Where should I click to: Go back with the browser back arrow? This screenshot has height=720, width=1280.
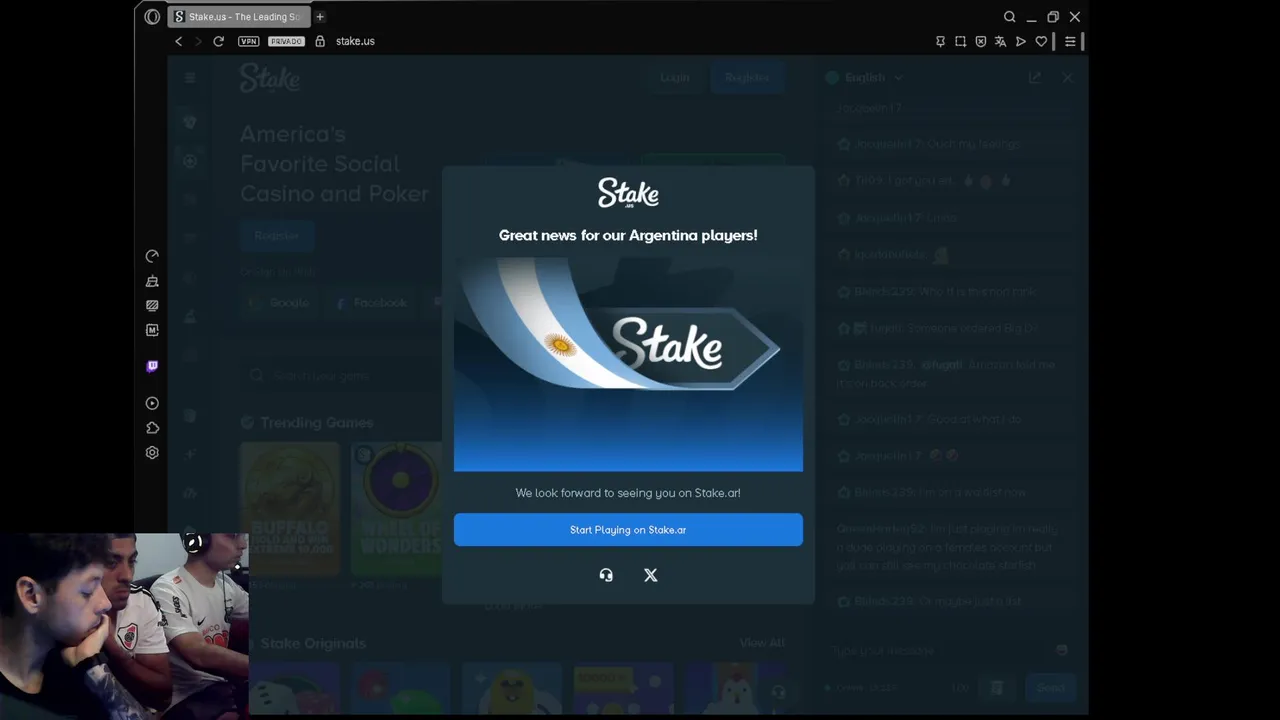pos(179,41)
